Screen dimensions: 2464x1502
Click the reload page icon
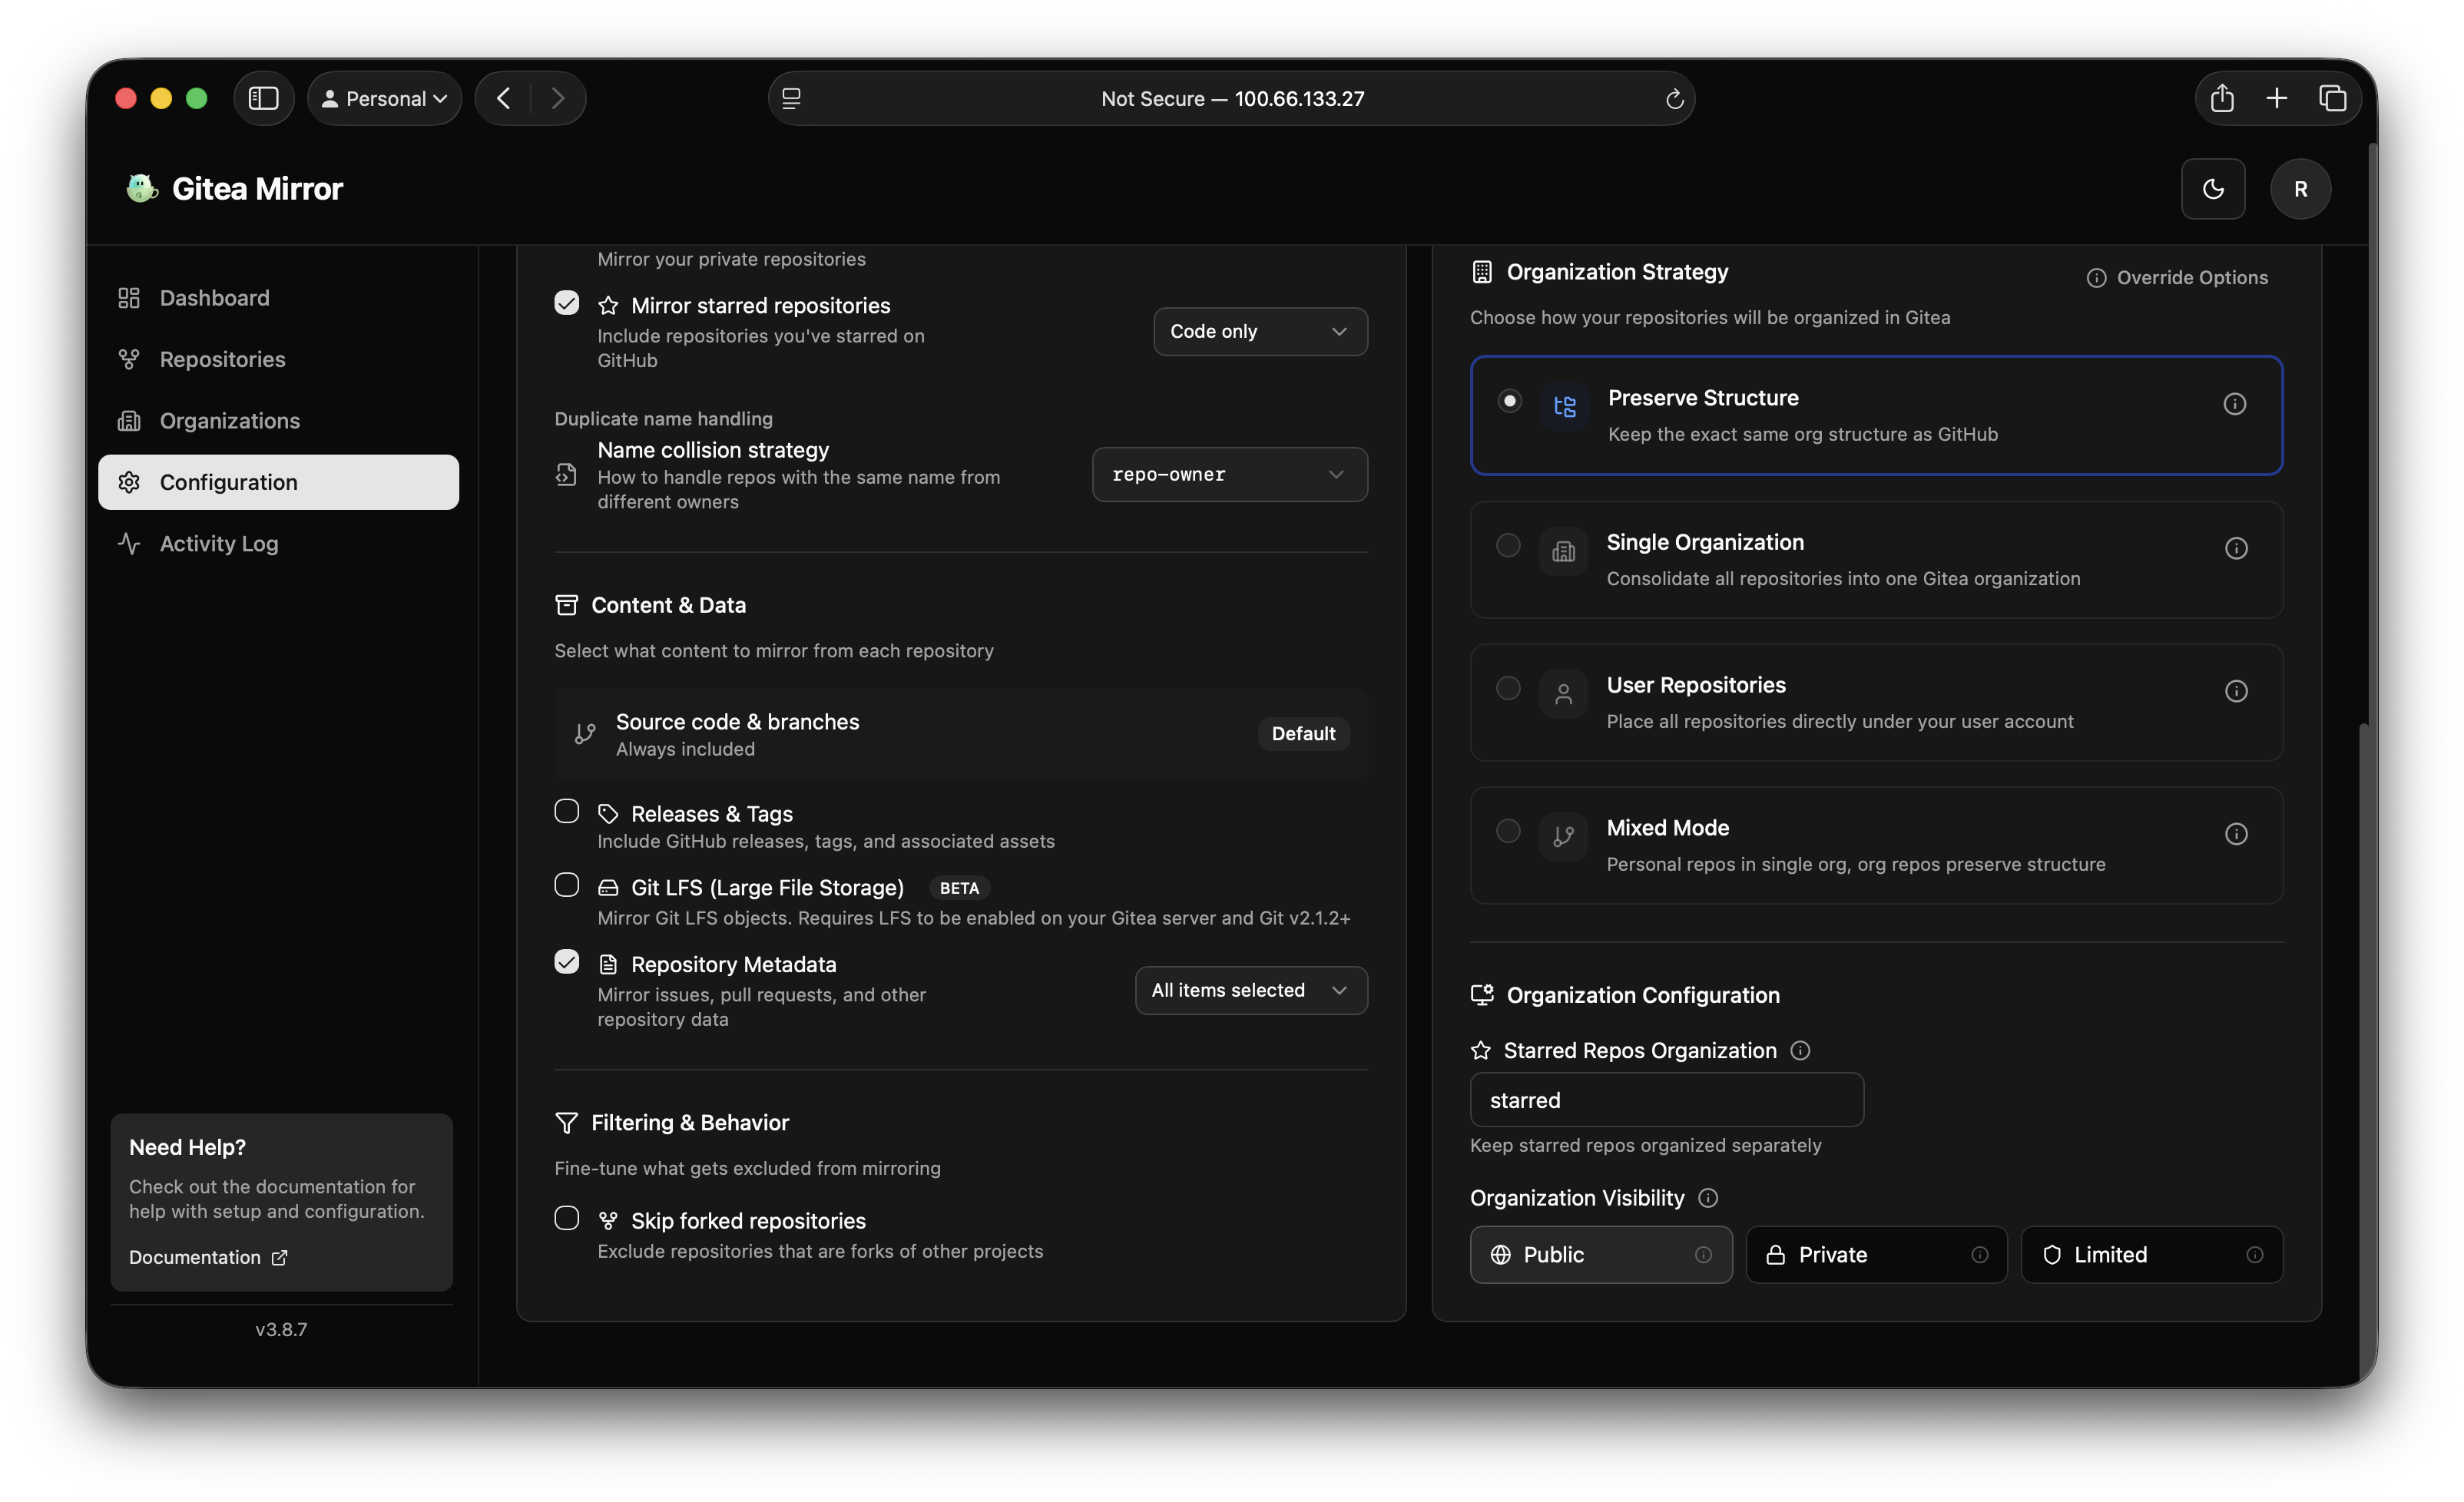point(1674,99)
